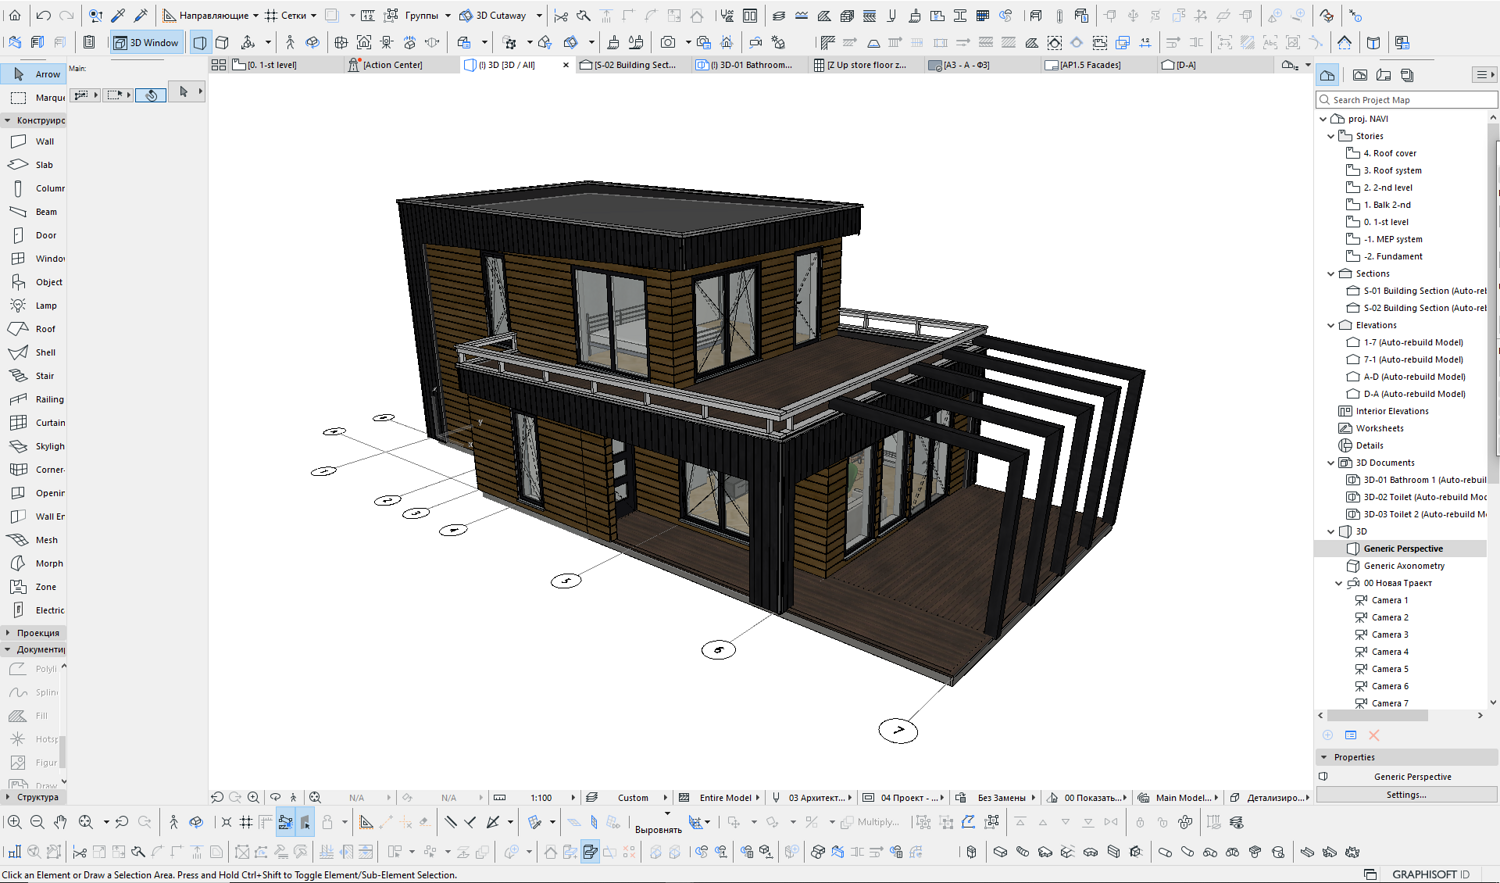The height and width of the screenshot is (883, 1500).
Task: Collapse the Elevations folder
Action: 1331,325
